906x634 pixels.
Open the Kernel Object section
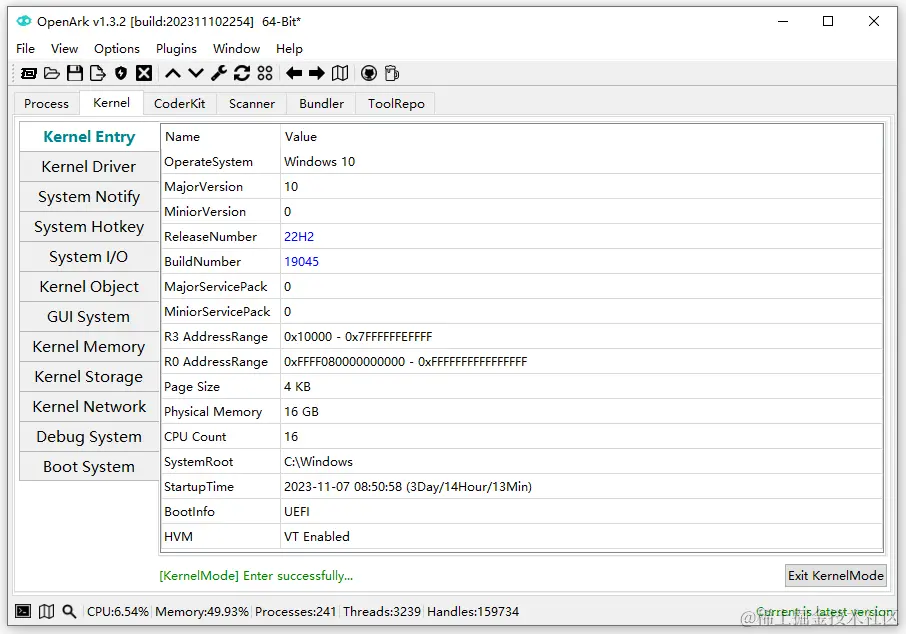(89, 287)
